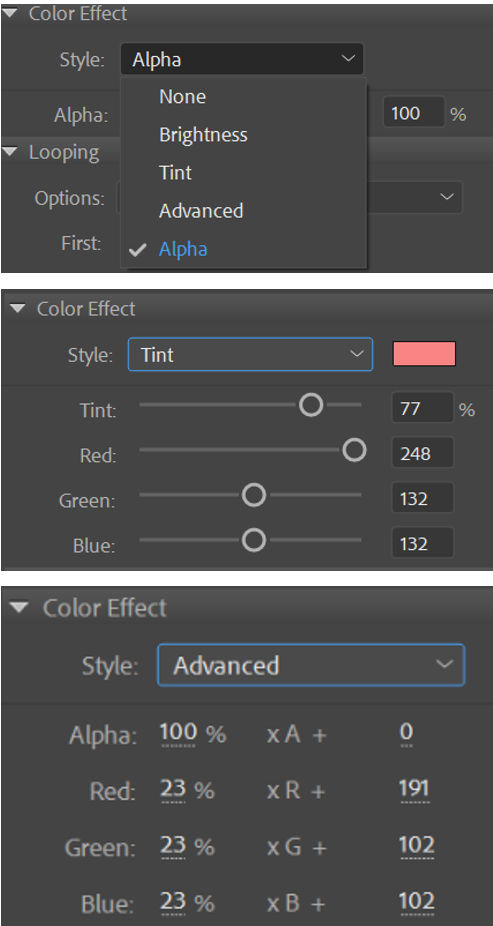Click the Red slider handle
Image resolution: width=493 pixels, height=926 pixels.
pyautogui.click(x=354, y=451)
